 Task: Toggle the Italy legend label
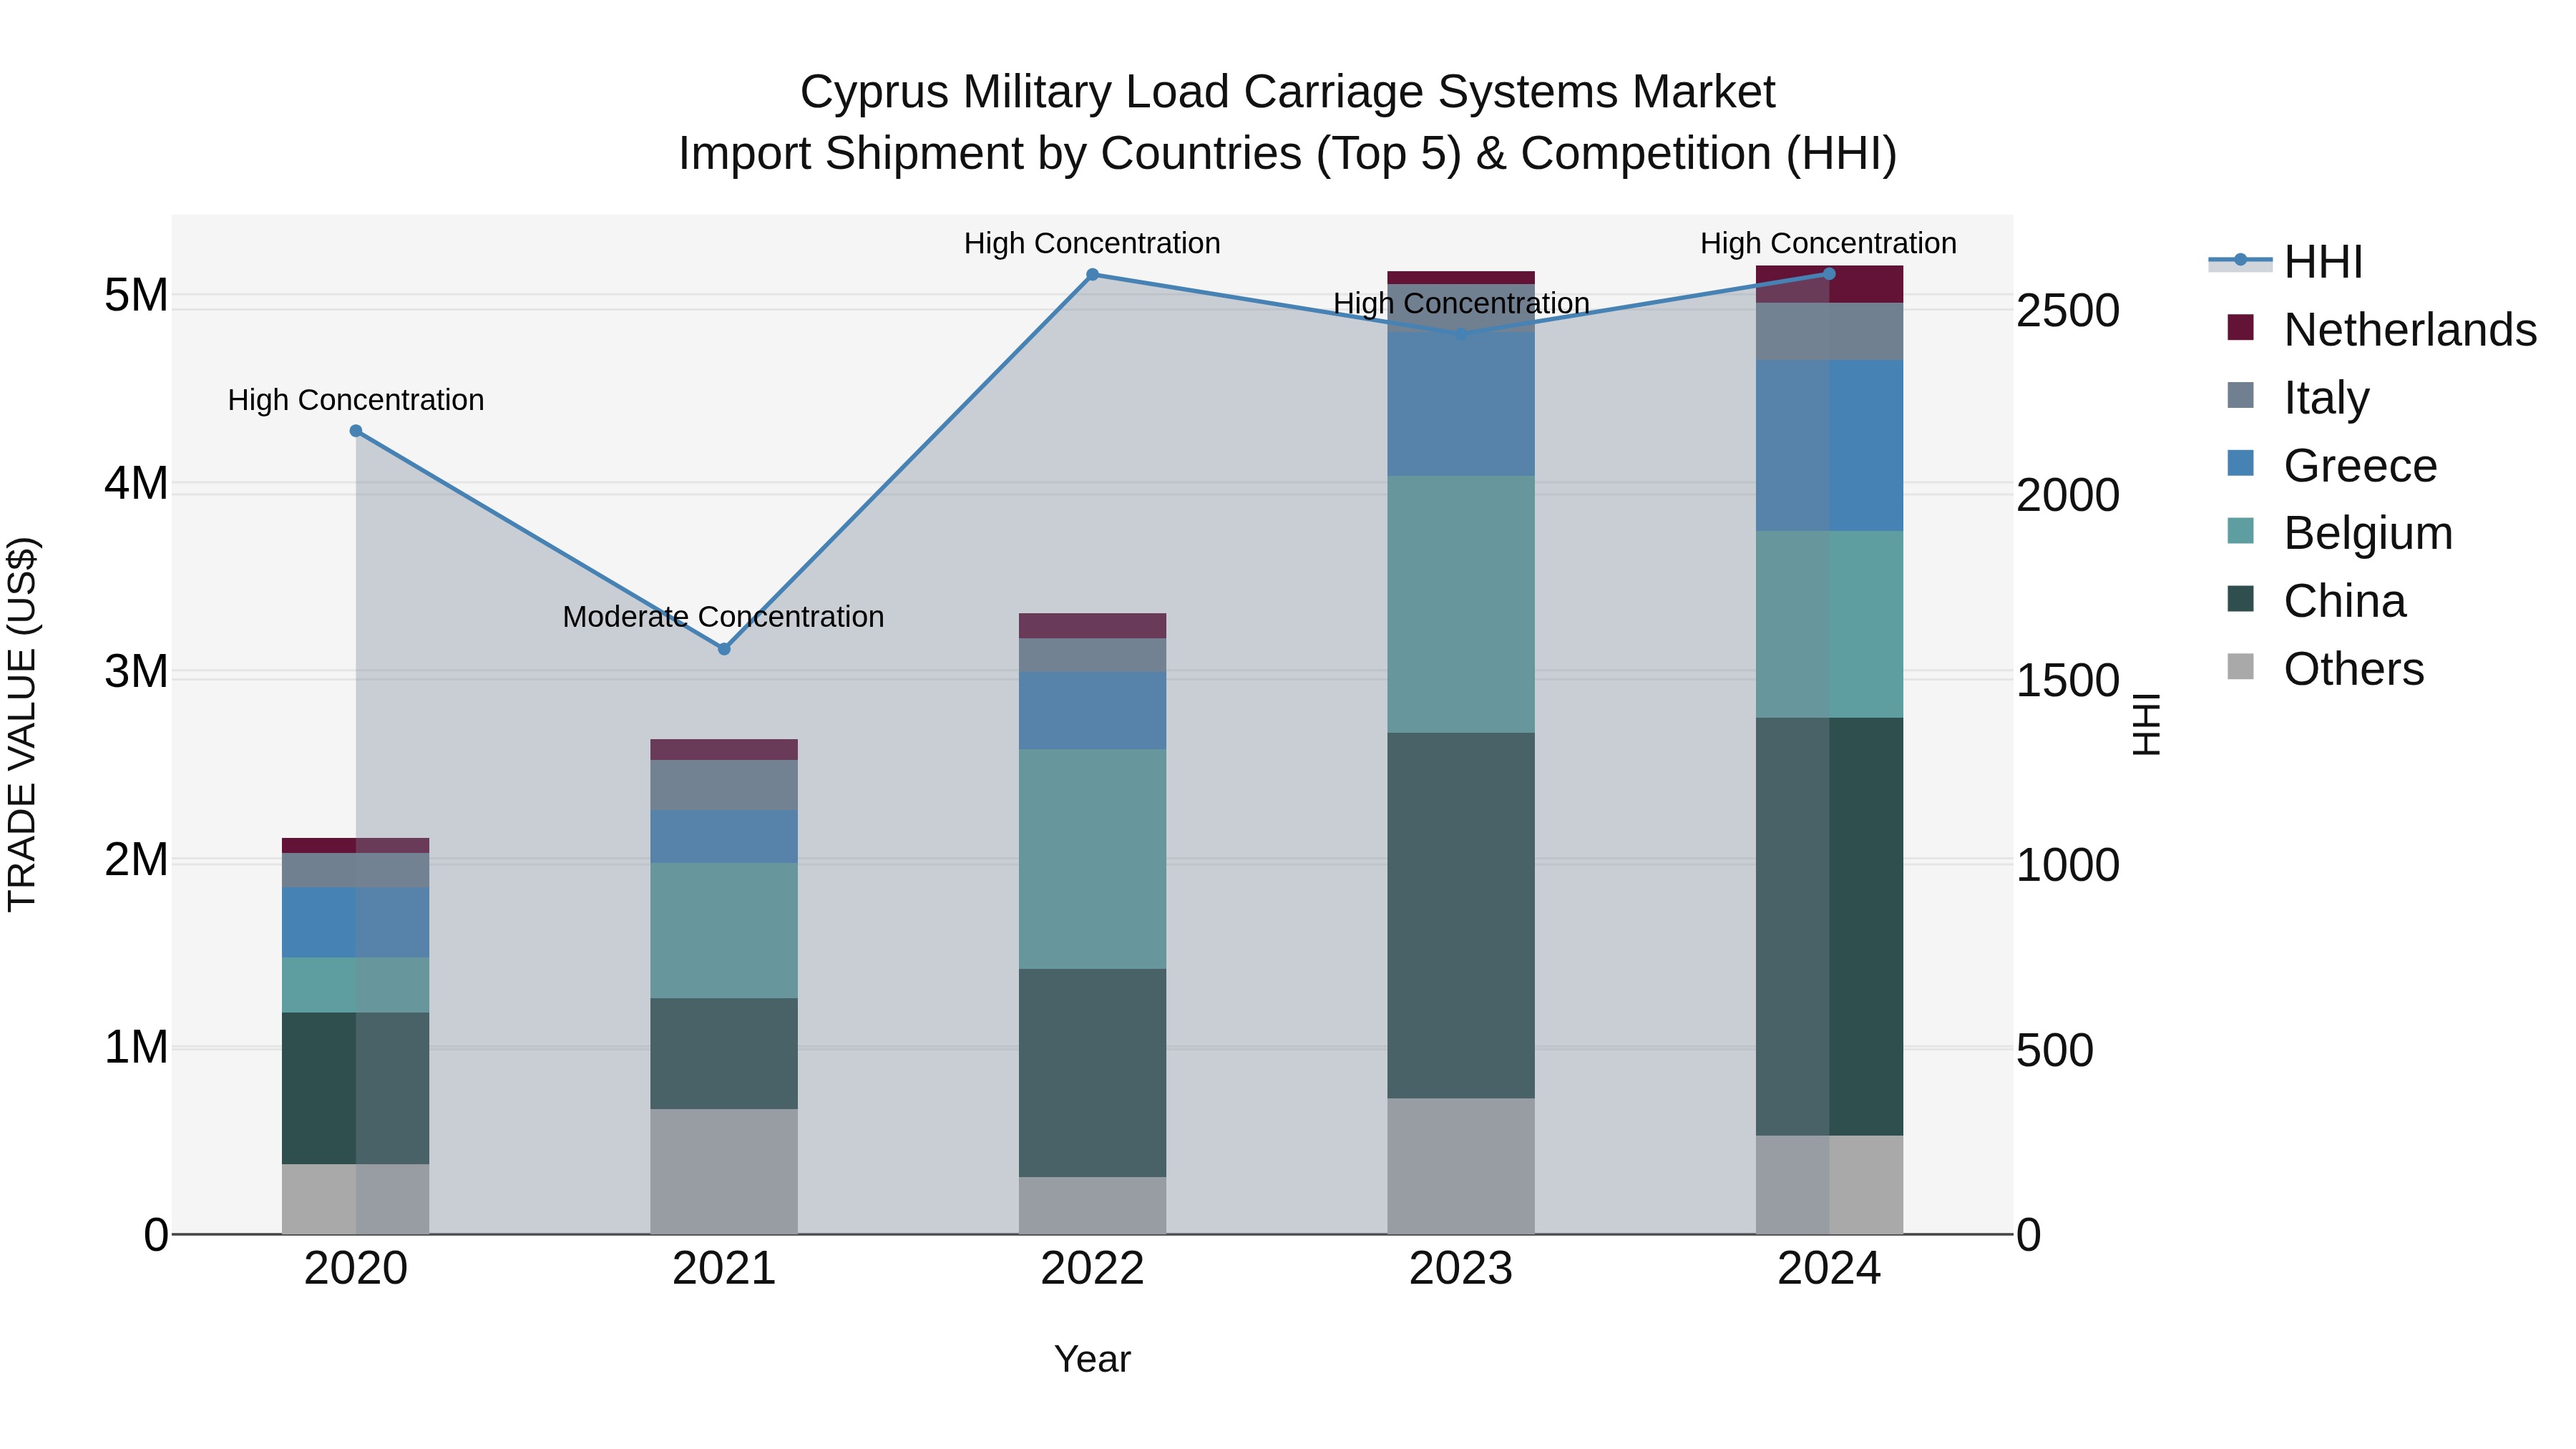pyautogui.click(x=2326, y=397)
